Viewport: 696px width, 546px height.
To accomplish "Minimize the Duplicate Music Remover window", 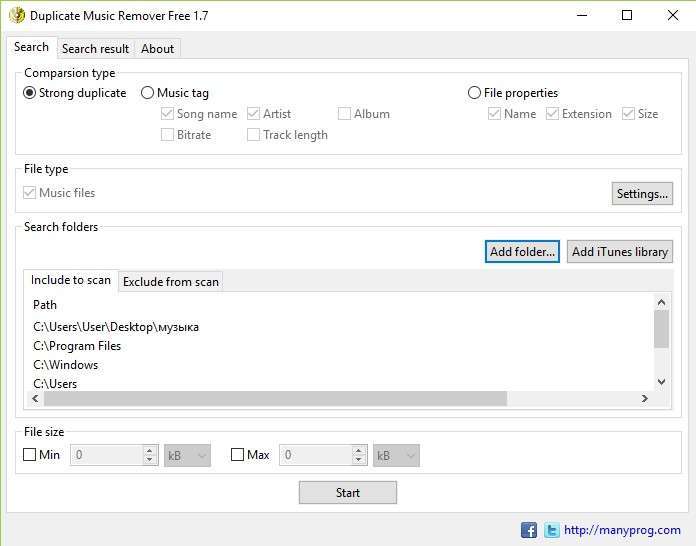I will pyautogui.click(x=582, y=16).
